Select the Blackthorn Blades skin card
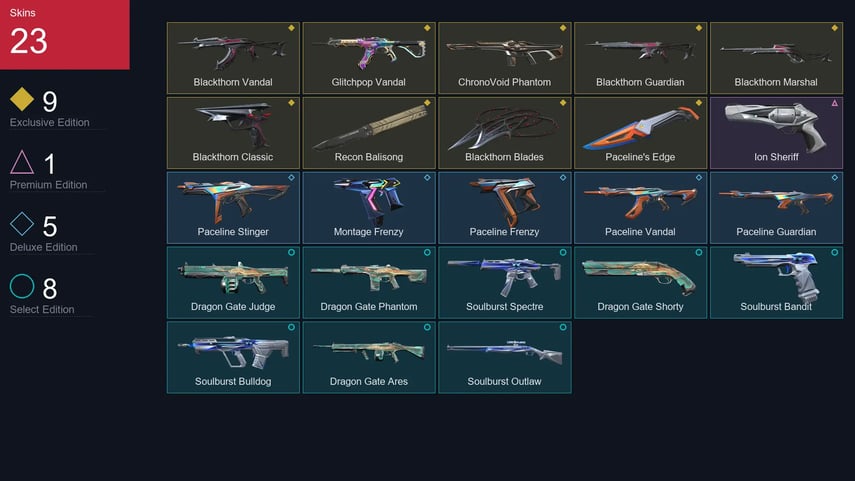 click(504, 133)
